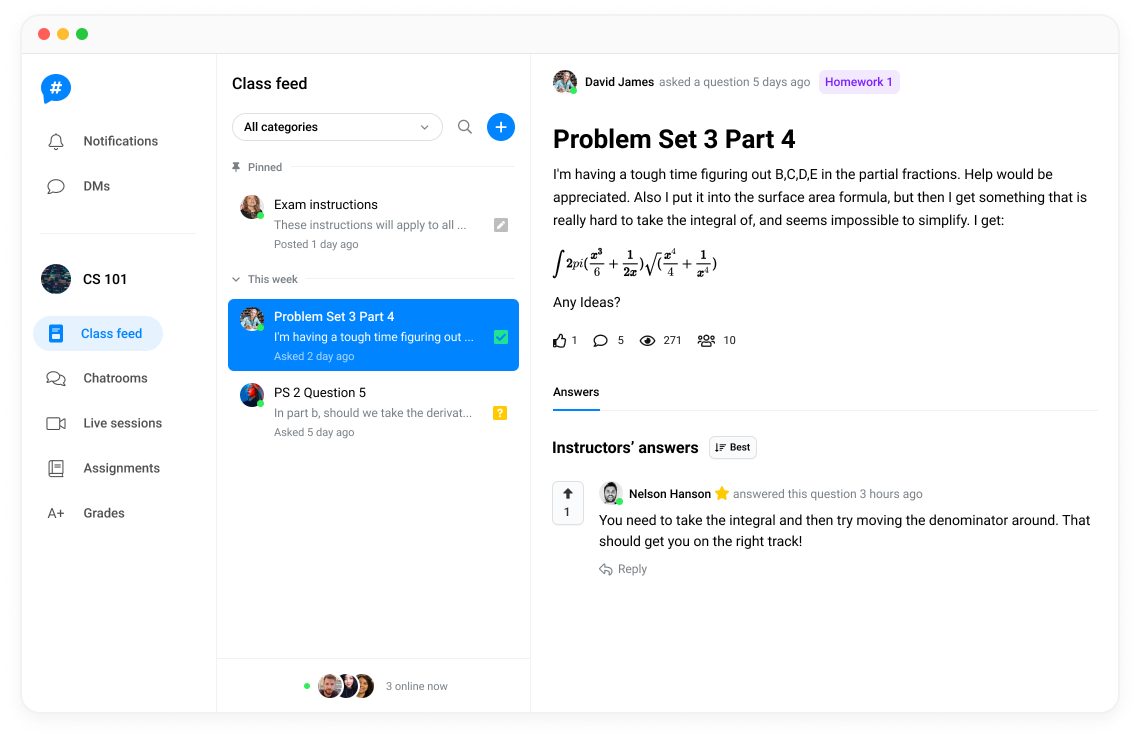Upvote Nelson Hanson's answer with the arrow
Screen dimensions: 1140x740
(568, 494)
